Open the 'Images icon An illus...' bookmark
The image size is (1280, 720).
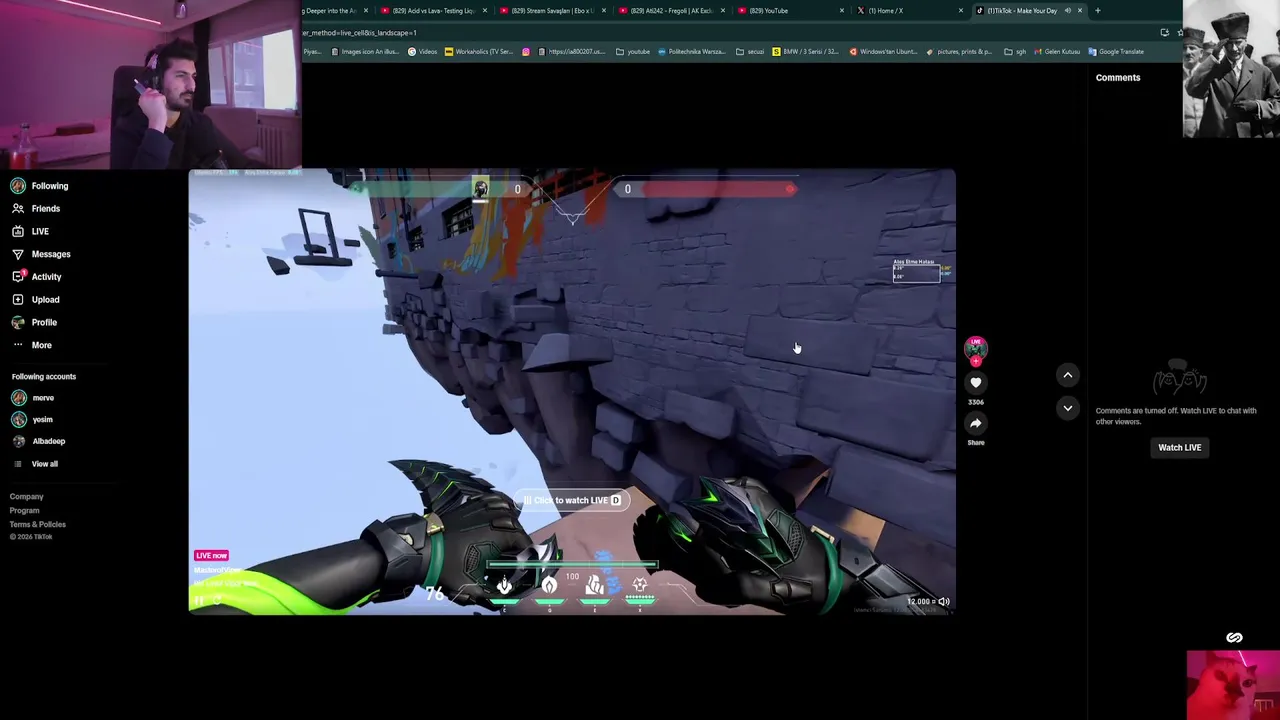366,52
